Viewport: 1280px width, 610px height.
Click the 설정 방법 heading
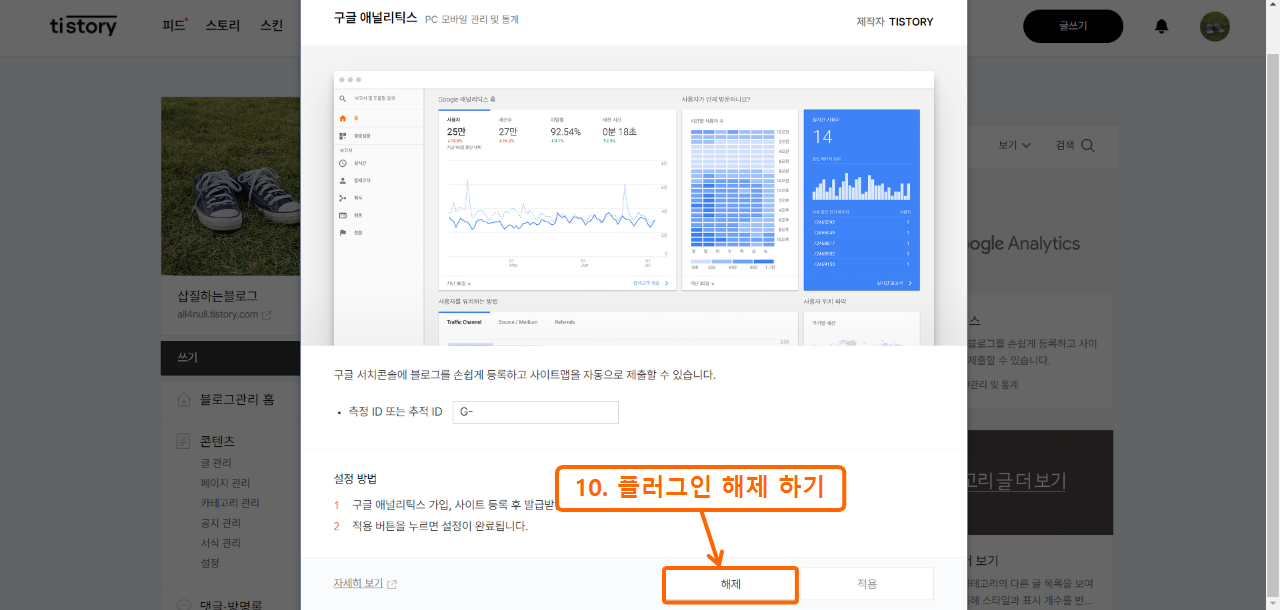(355, 479)
